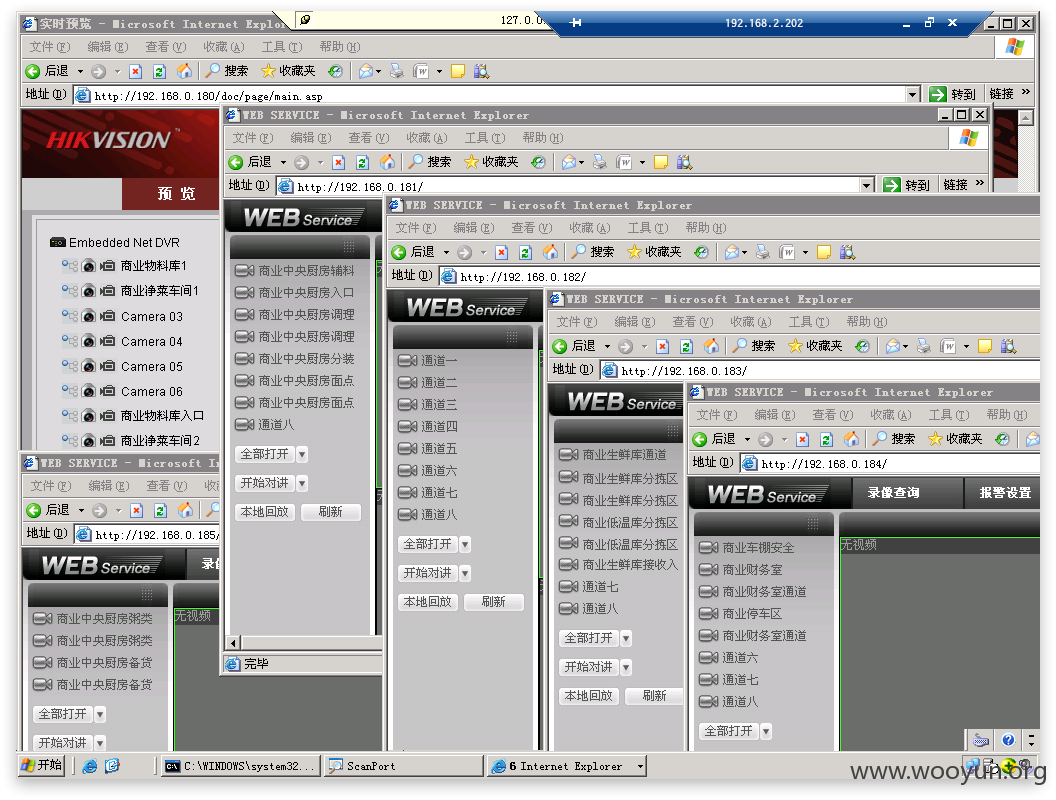The width and height of the screenshot is (1056, 800).
Task: Open 收藏 menu in 192.168.0.181 window
Action: point(427,137)
